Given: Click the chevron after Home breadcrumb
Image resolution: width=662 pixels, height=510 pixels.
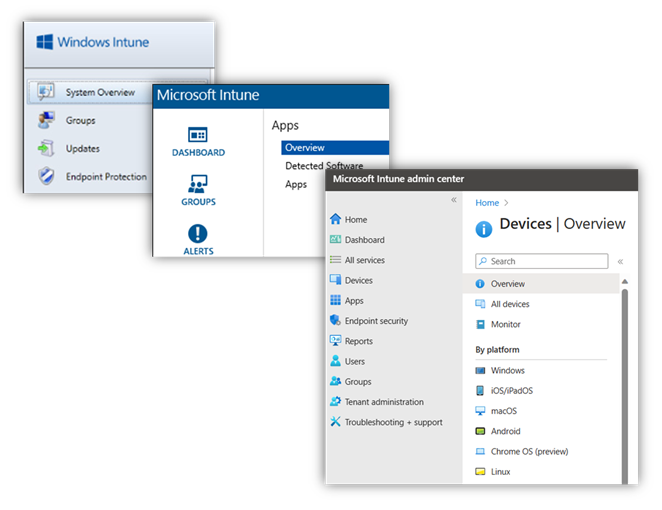Looking at the screenshot, I should pyautogui.click(x=506, y=203).
